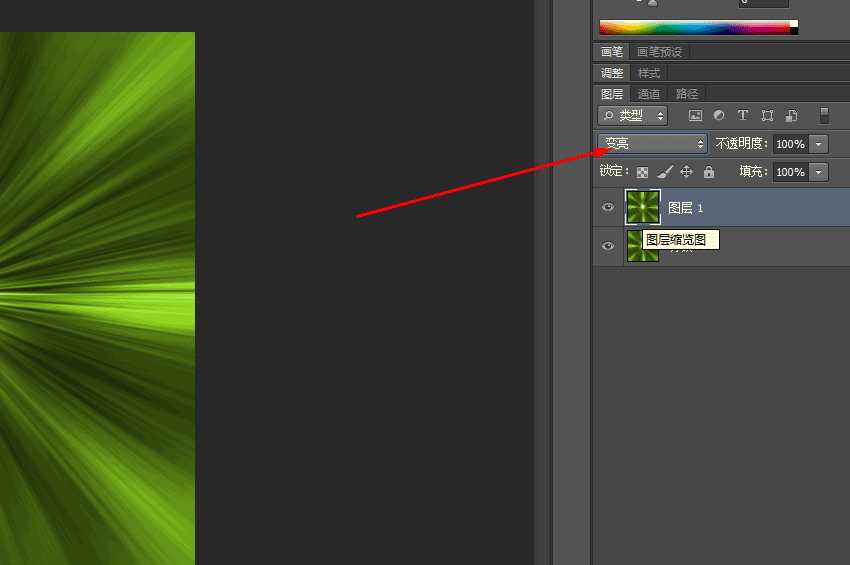Lock layer position move icon
The height and width of the screenshot is (565, 850).
(x=687, y=172)
